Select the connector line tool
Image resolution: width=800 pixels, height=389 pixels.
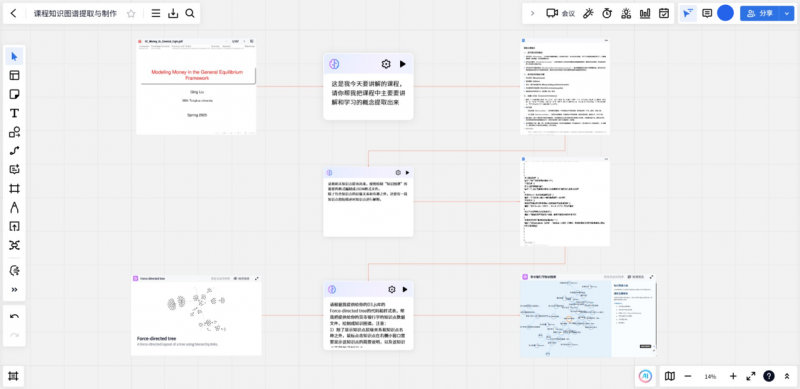[x=14, y=151]
